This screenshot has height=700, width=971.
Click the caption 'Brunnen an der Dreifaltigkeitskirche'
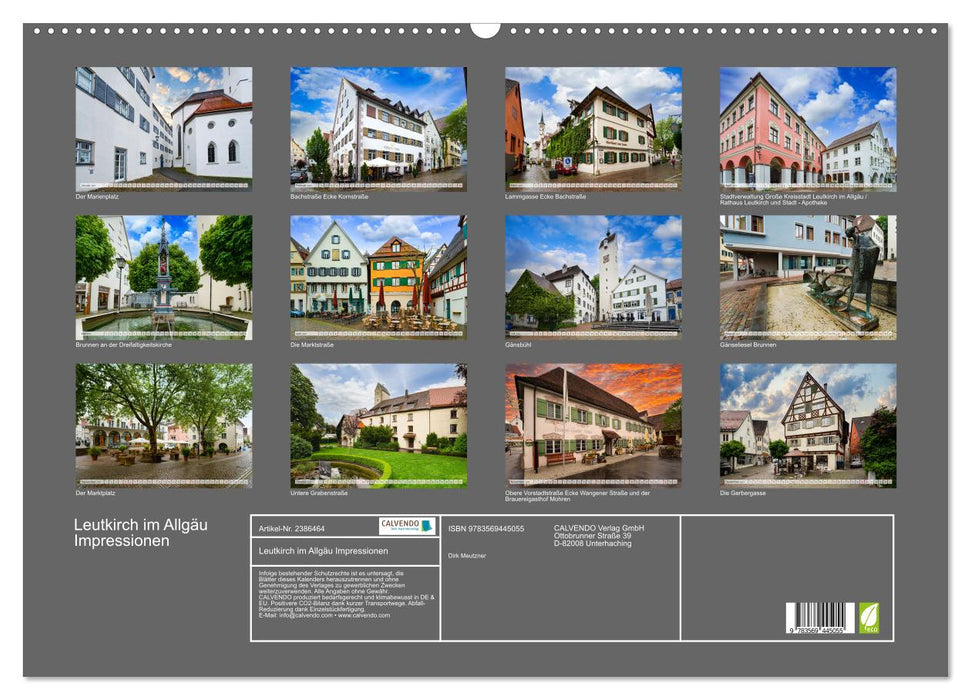point(123,344)
